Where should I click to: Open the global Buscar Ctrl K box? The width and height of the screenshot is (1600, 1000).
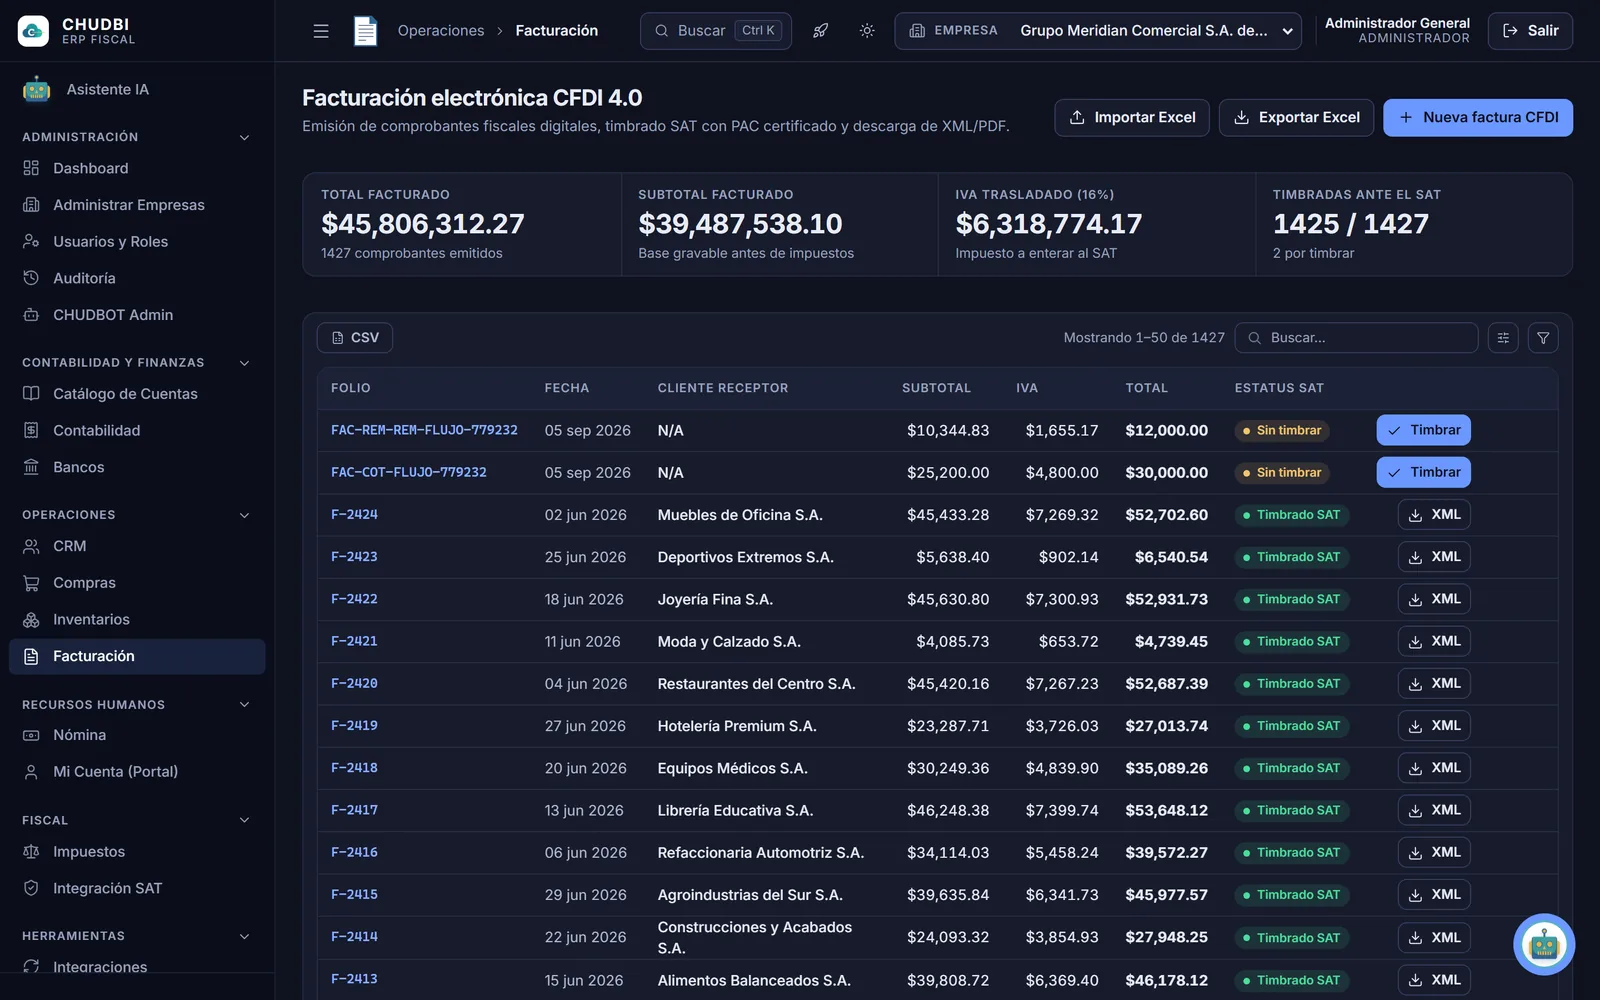coord(716,31)
